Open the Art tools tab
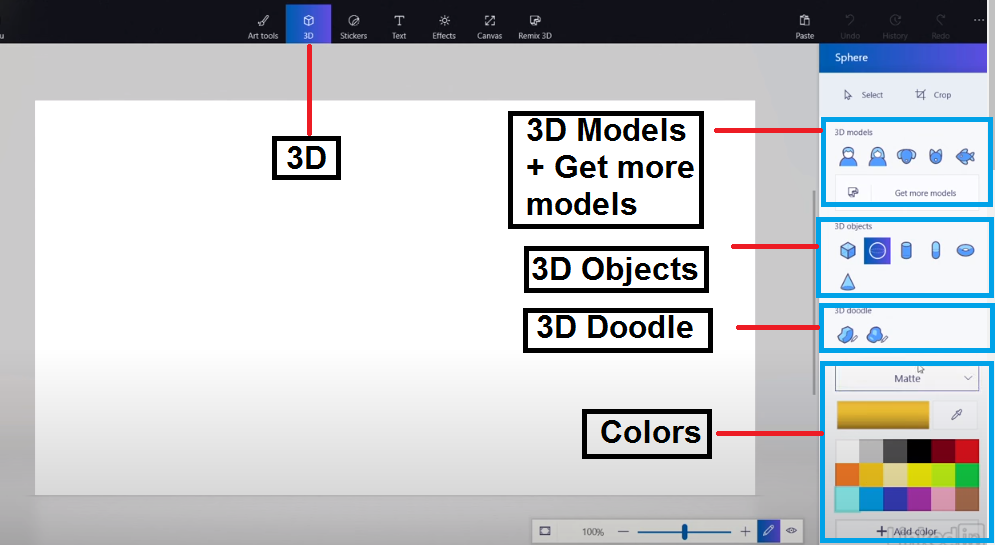This screenshot has height=545, width=995. [x=263, y=25]
